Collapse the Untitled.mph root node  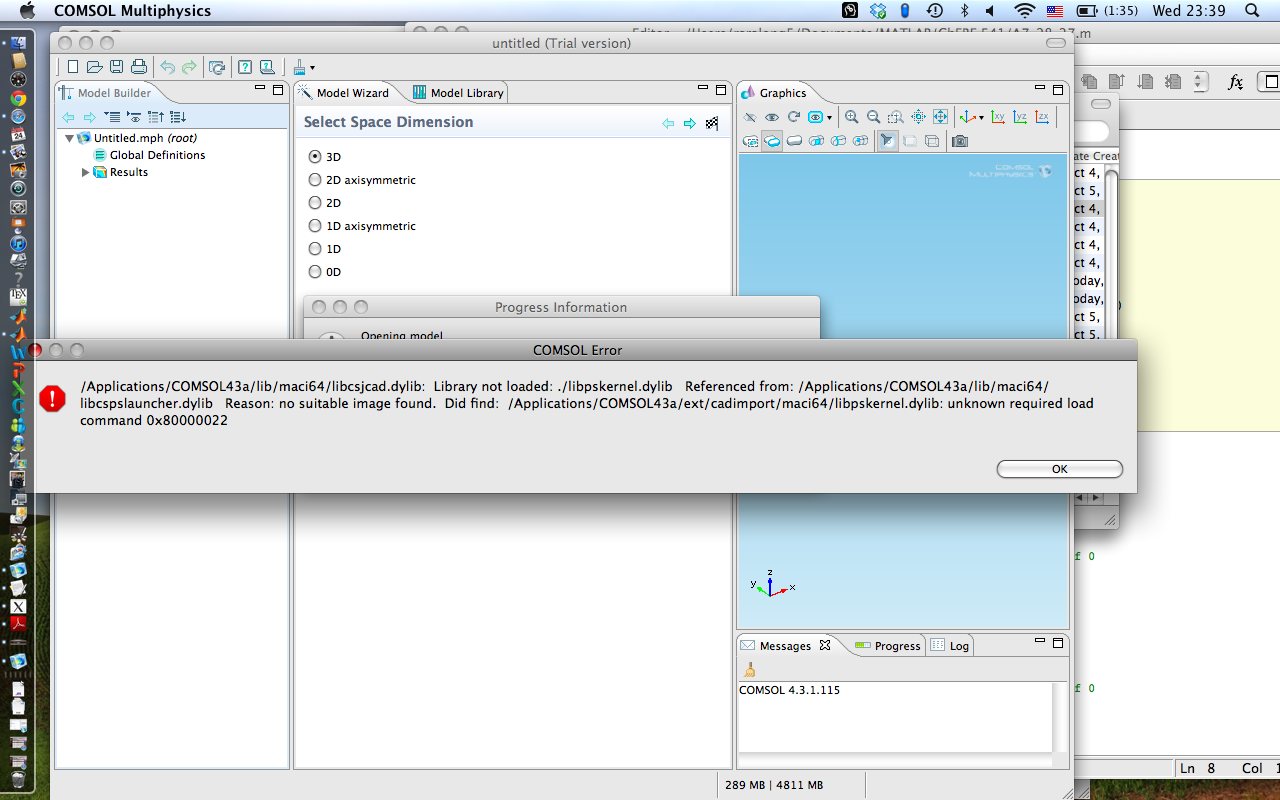69,138
